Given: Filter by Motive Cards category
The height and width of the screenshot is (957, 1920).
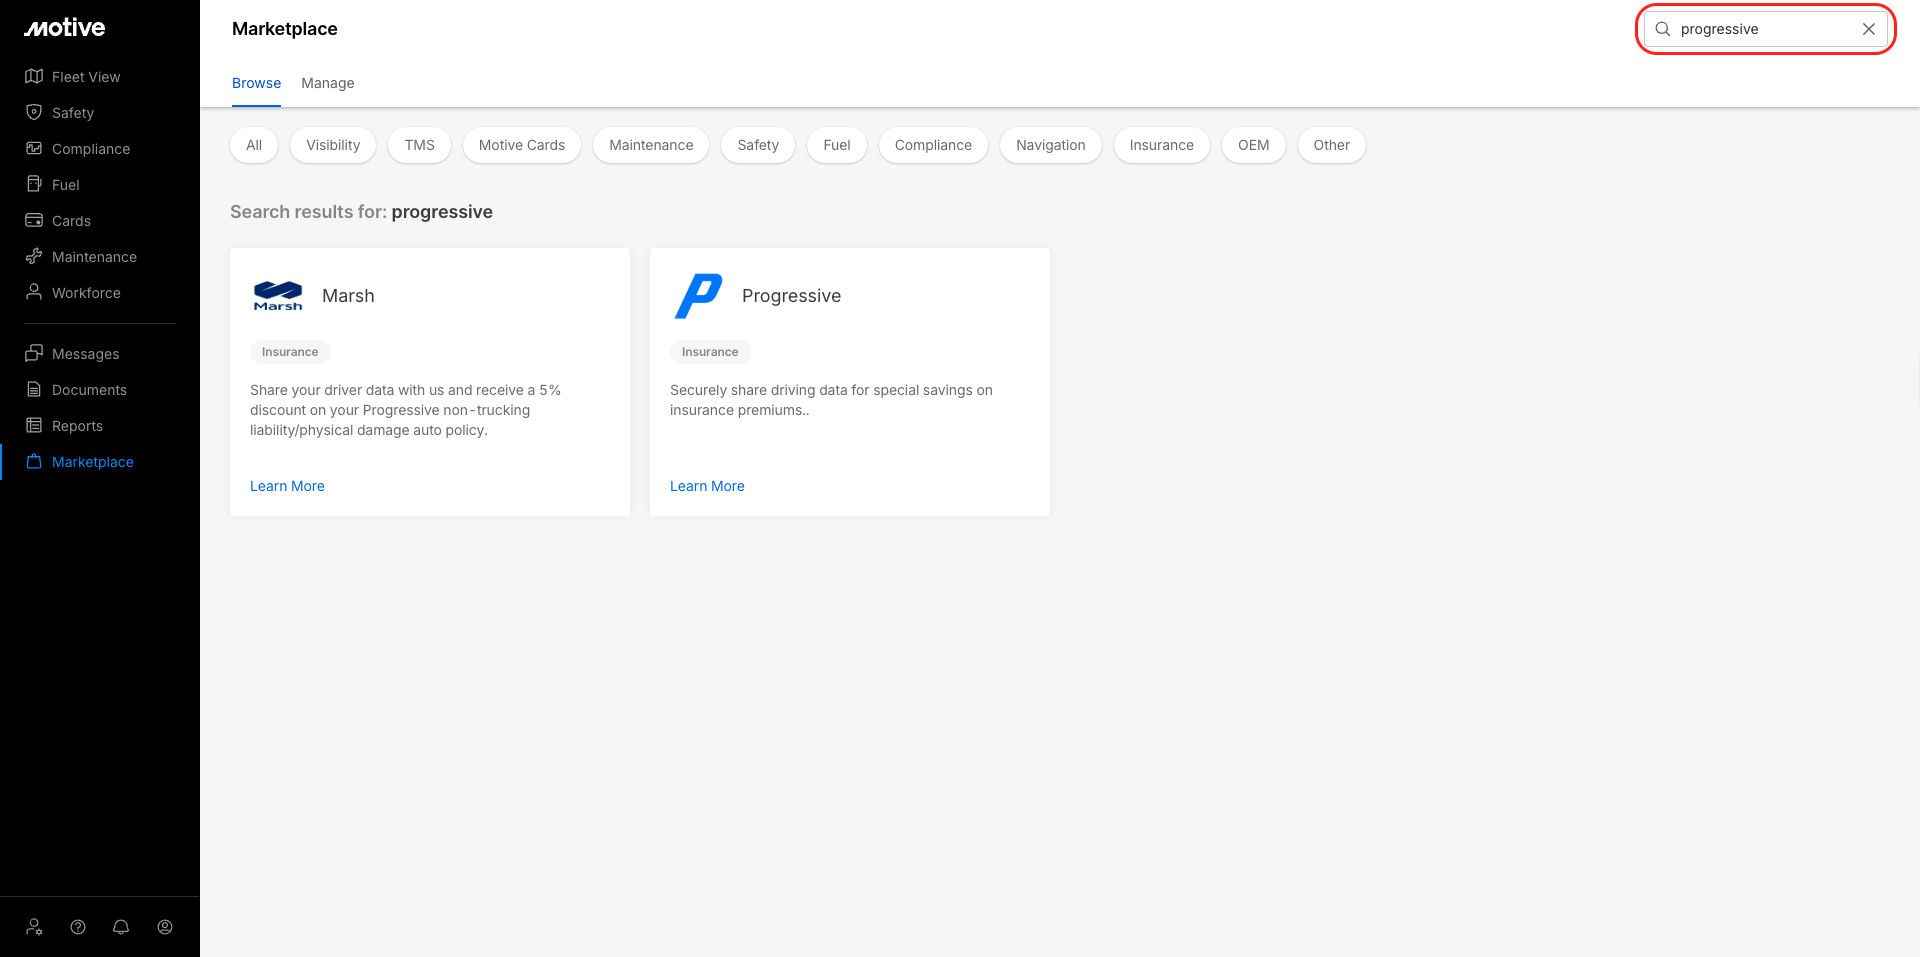Looking at the screenshot, I should pyautogui.click(x=521, y=145).
